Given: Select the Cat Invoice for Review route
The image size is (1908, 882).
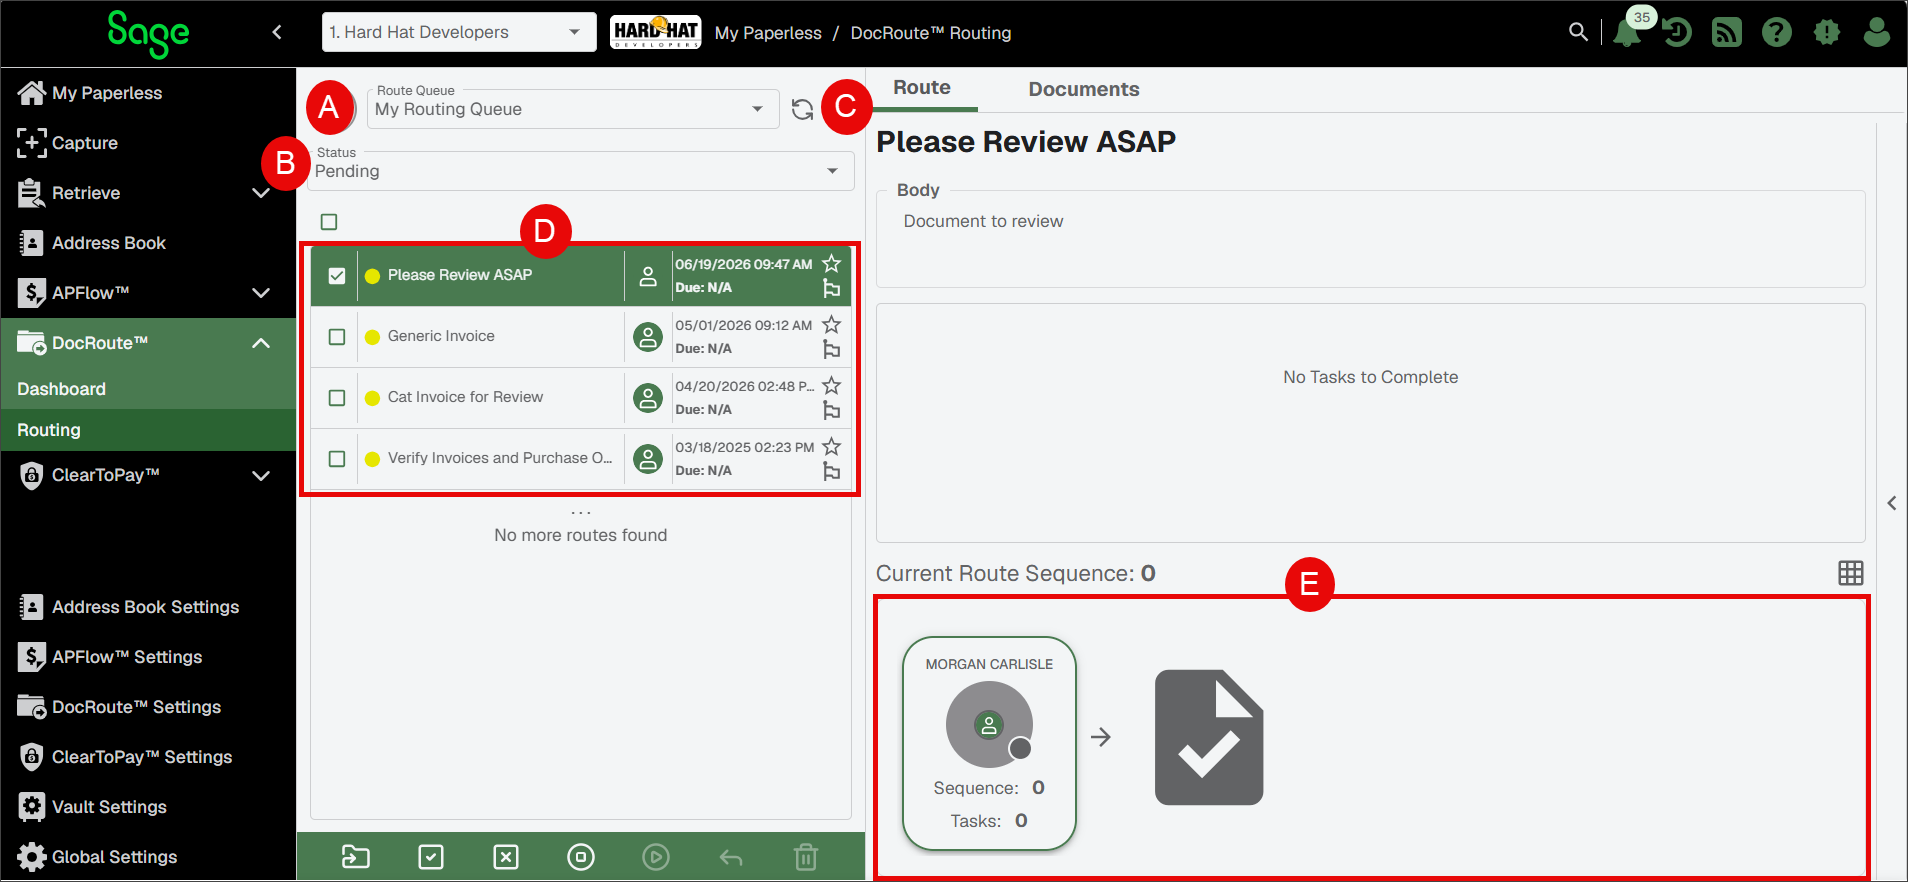Looking at the screenshot, I should 581,398.
